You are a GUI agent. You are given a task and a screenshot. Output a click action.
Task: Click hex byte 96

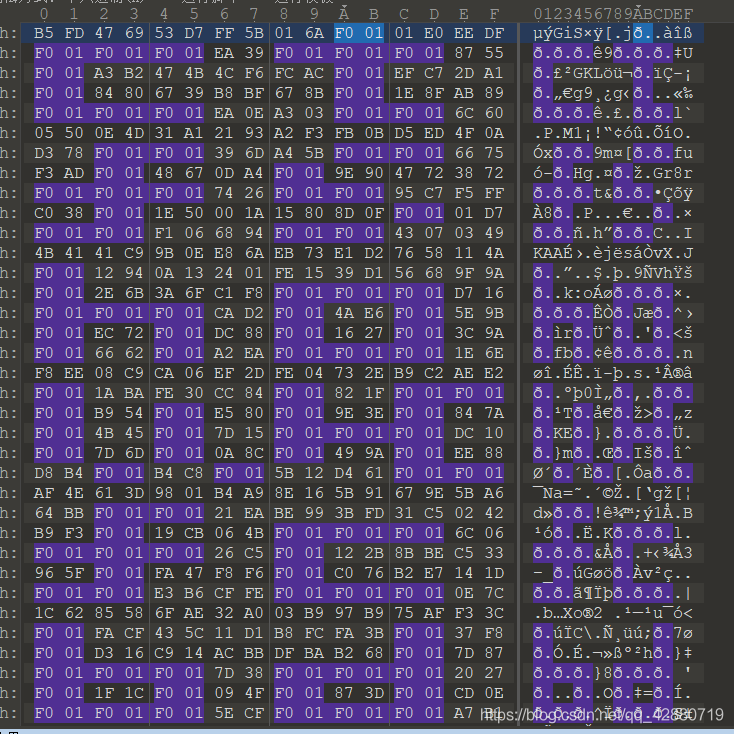coord(44,573)
